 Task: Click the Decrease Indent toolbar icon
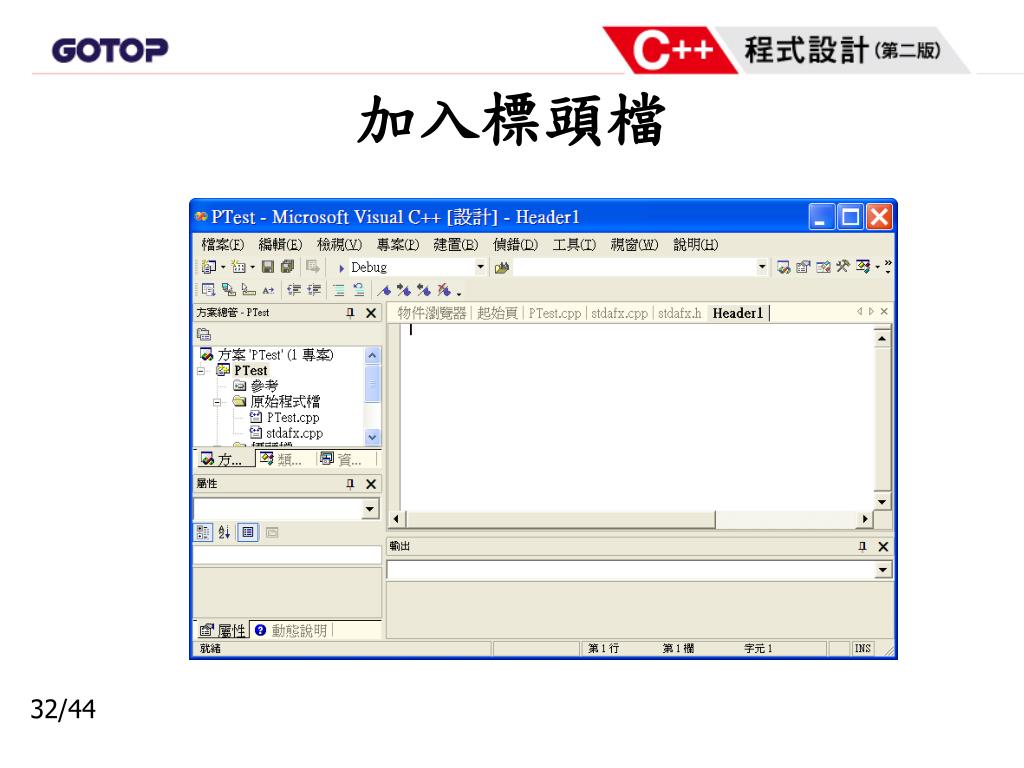point(295,289)
